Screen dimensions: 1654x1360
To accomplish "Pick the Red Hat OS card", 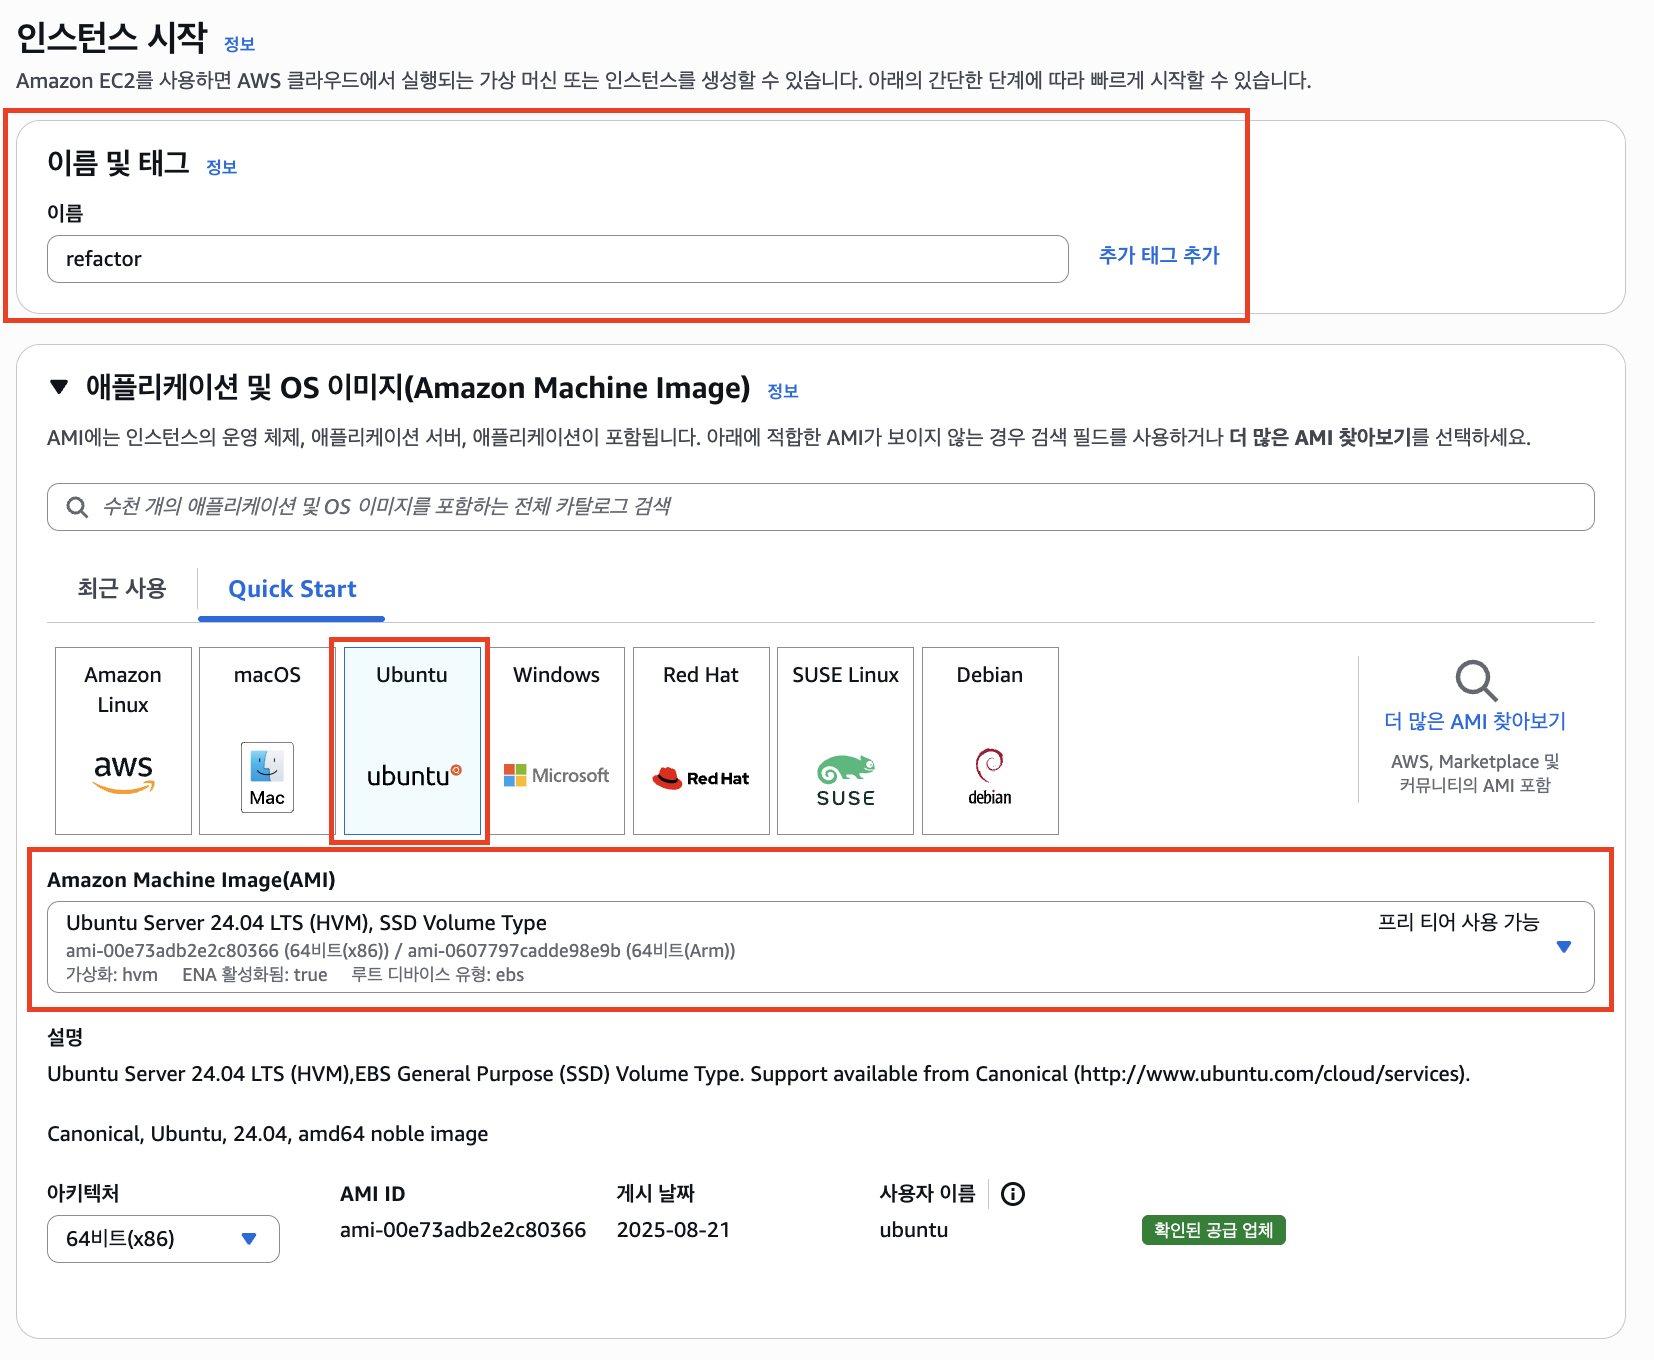I will click(x=701, y=741).
